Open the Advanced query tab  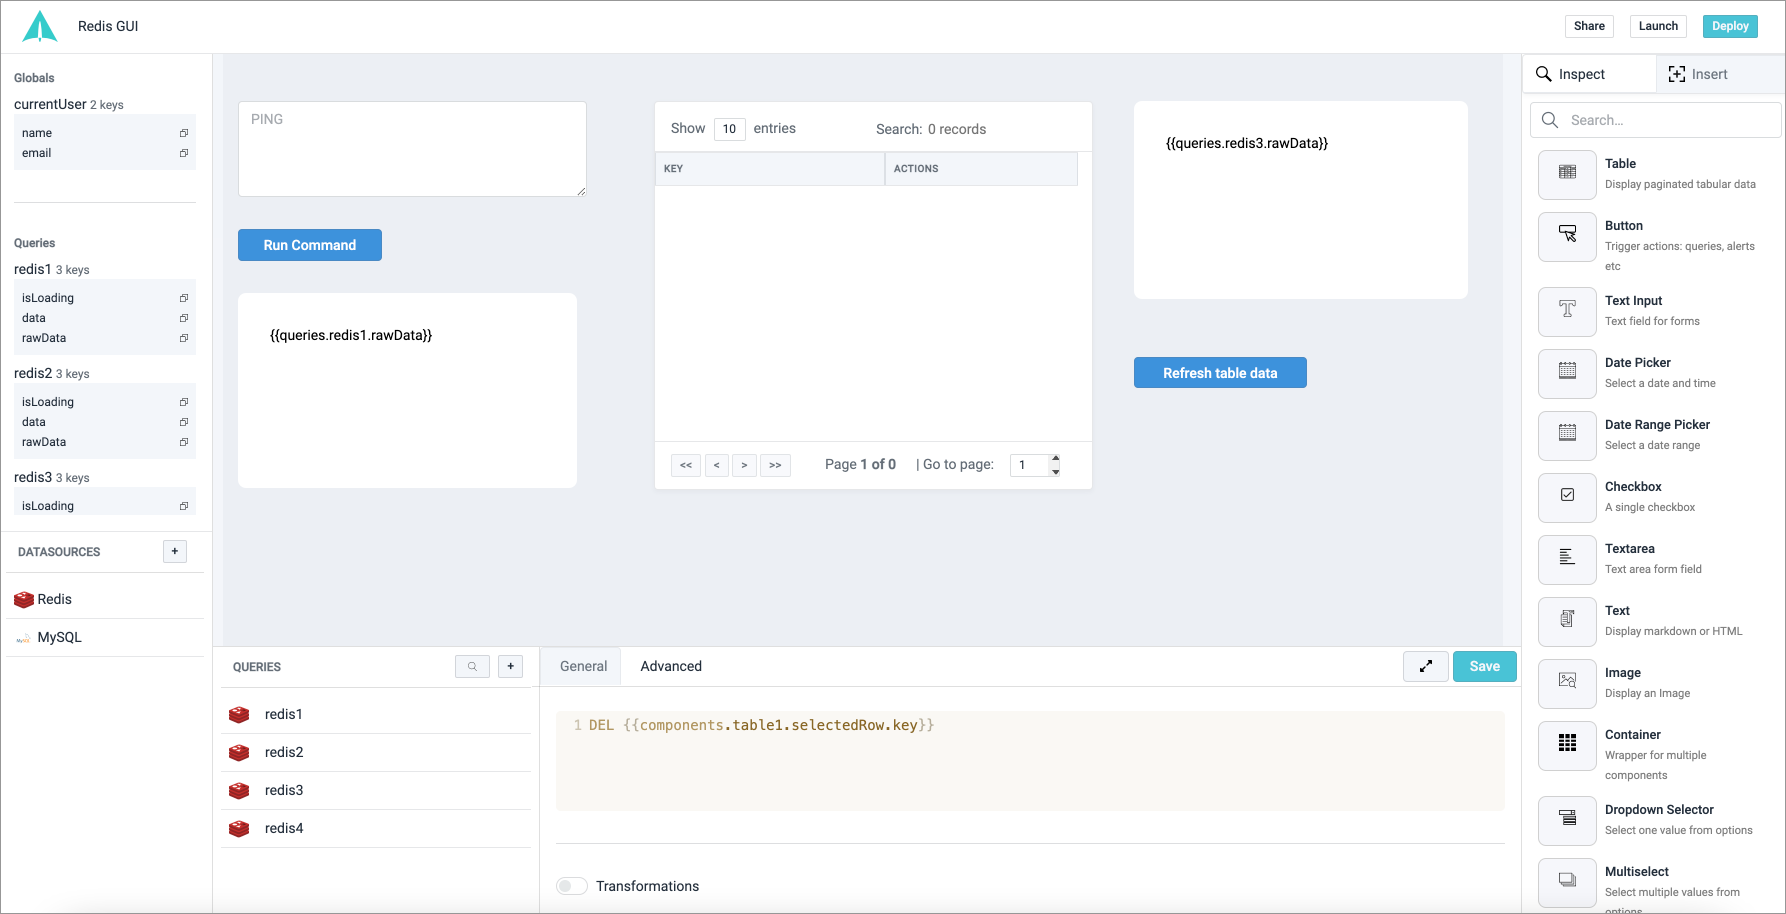tap(671, 666)
